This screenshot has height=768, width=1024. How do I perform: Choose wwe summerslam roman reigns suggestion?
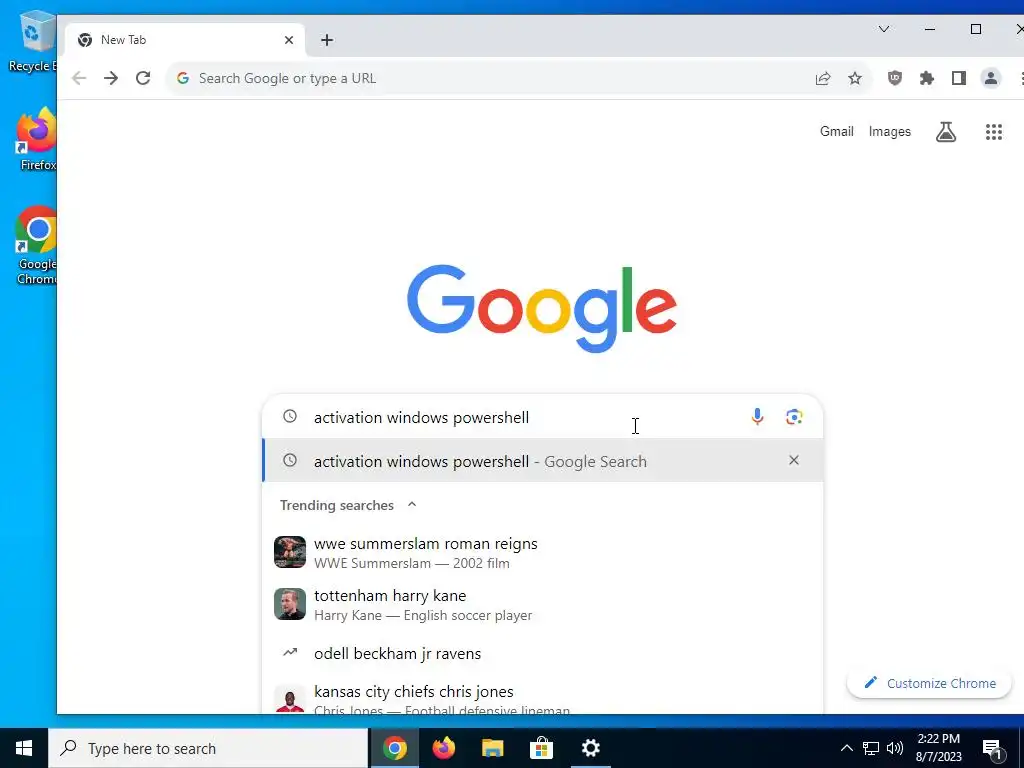point(542,552)
